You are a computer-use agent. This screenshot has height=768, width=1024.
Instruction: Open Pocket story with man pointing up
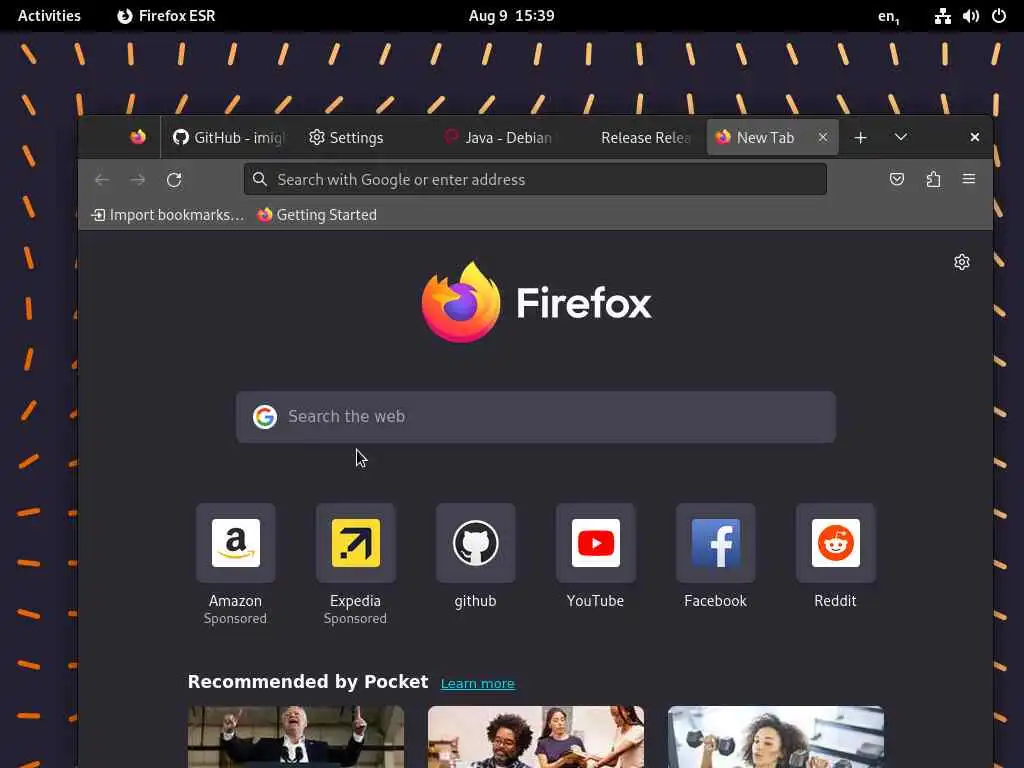coord(296,737)
